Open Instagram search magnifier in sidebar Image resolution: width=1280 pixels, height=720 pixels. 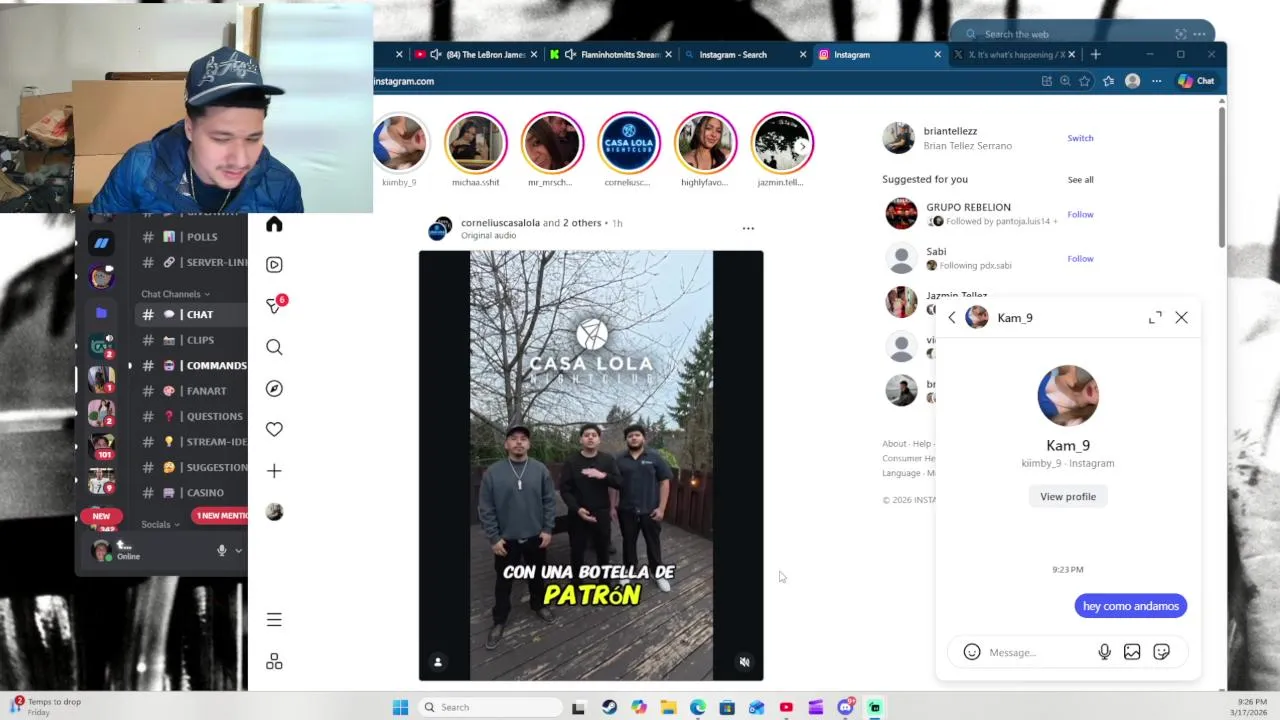274,347
